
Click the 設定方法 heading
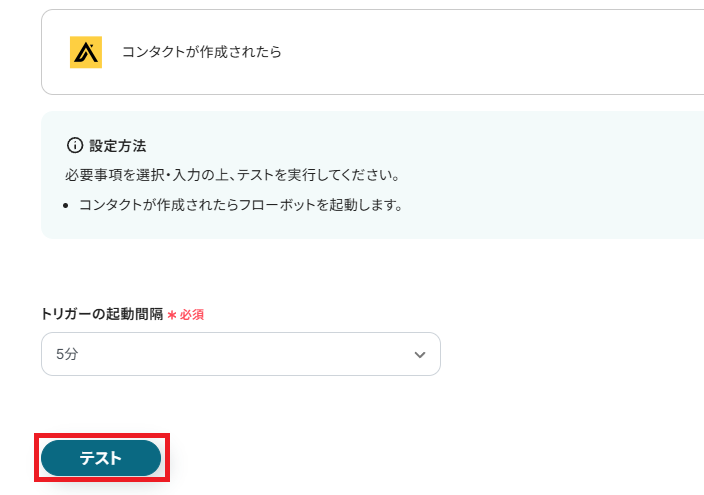pyautogui.click(x=117, y=146)
